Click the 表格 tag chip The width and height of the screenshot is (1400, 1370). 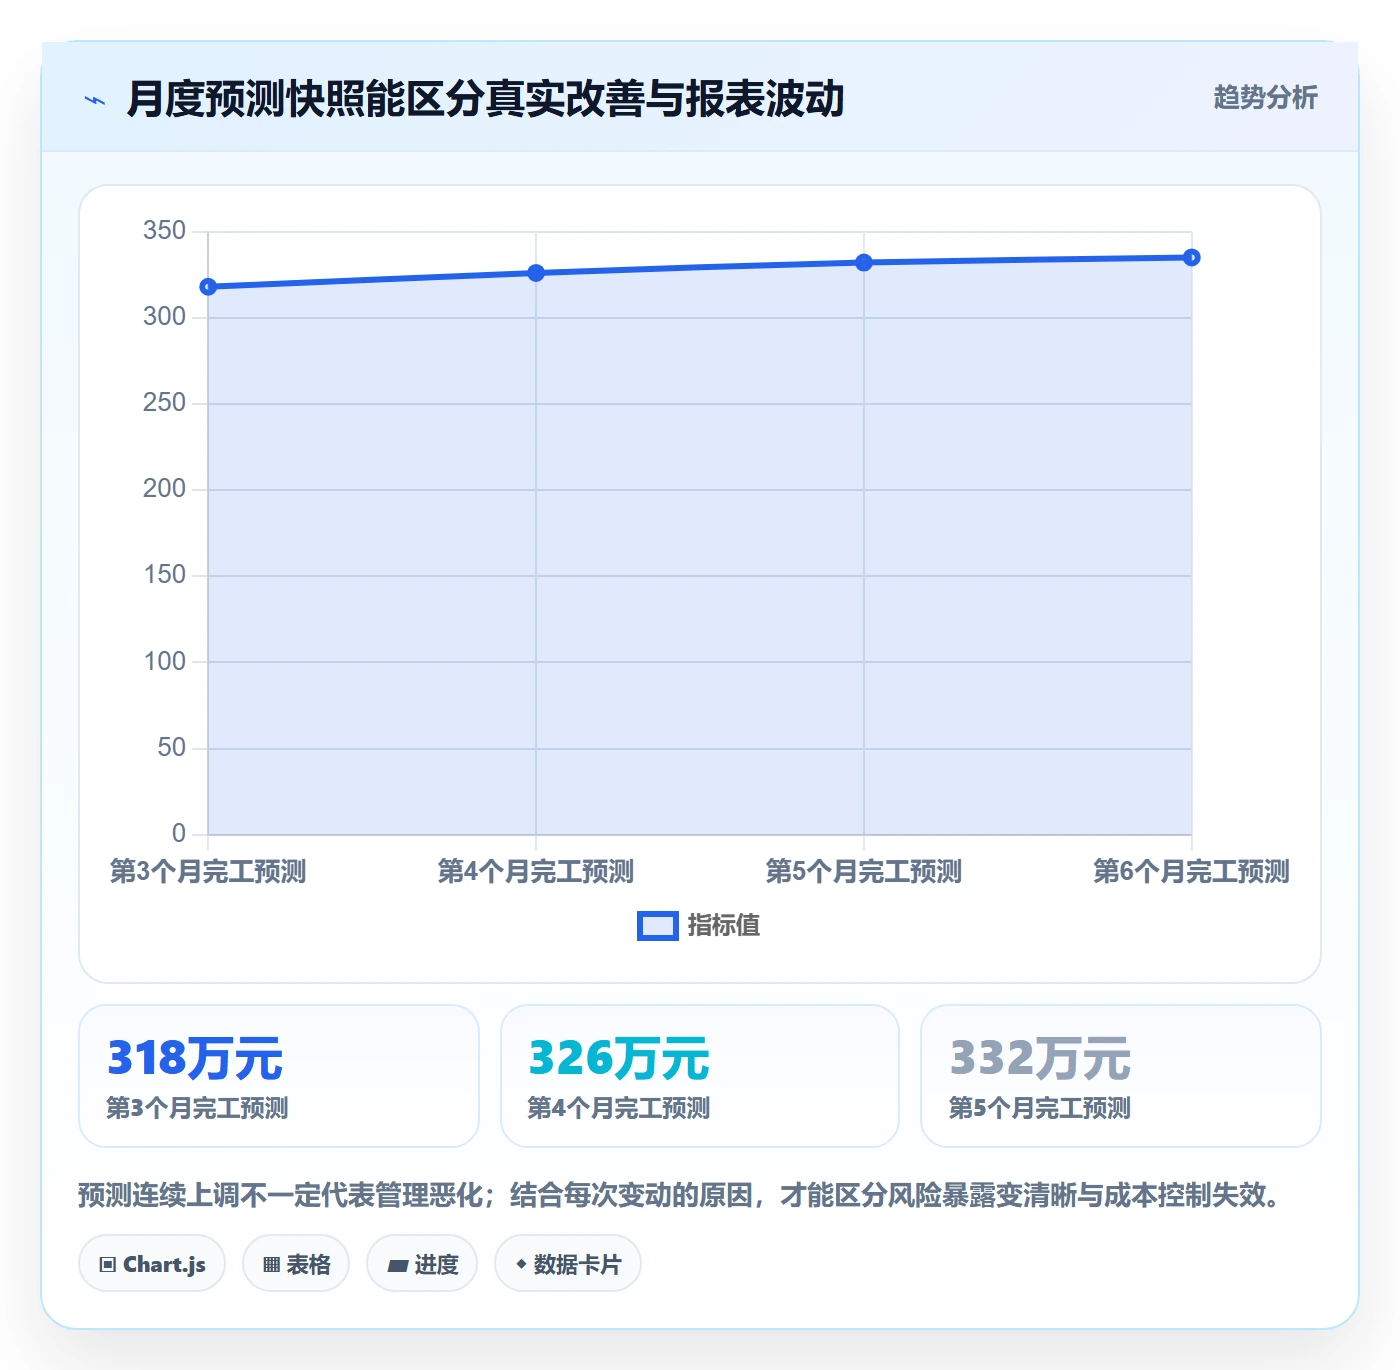click(x=296, y=1264)
